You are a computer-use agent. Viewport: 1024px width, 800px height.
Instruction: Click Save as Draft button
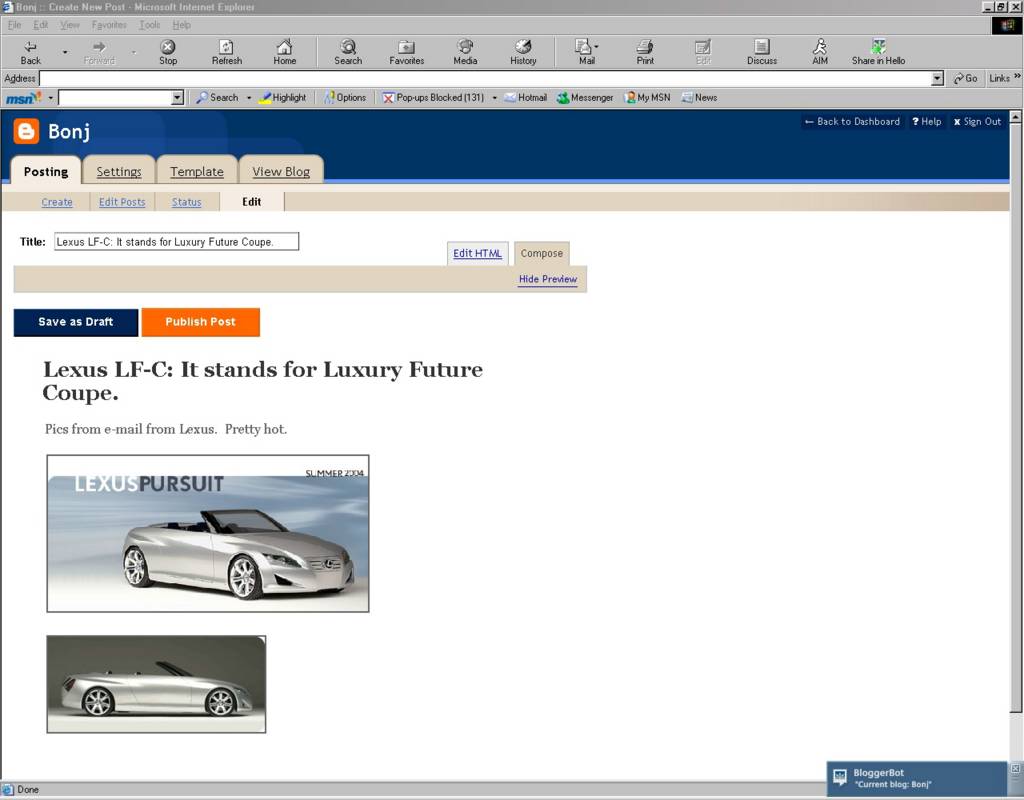tap(76, 322)
